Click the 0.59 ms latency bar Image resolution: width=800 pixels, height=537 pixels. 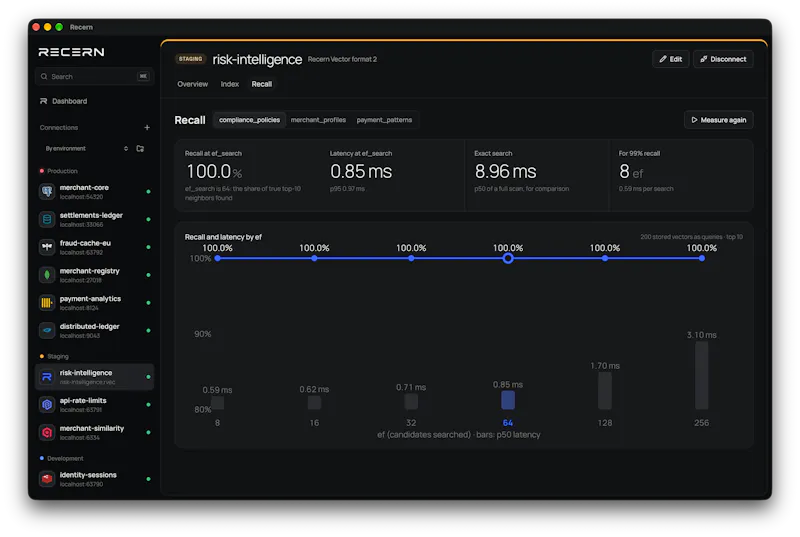point(217,403)
